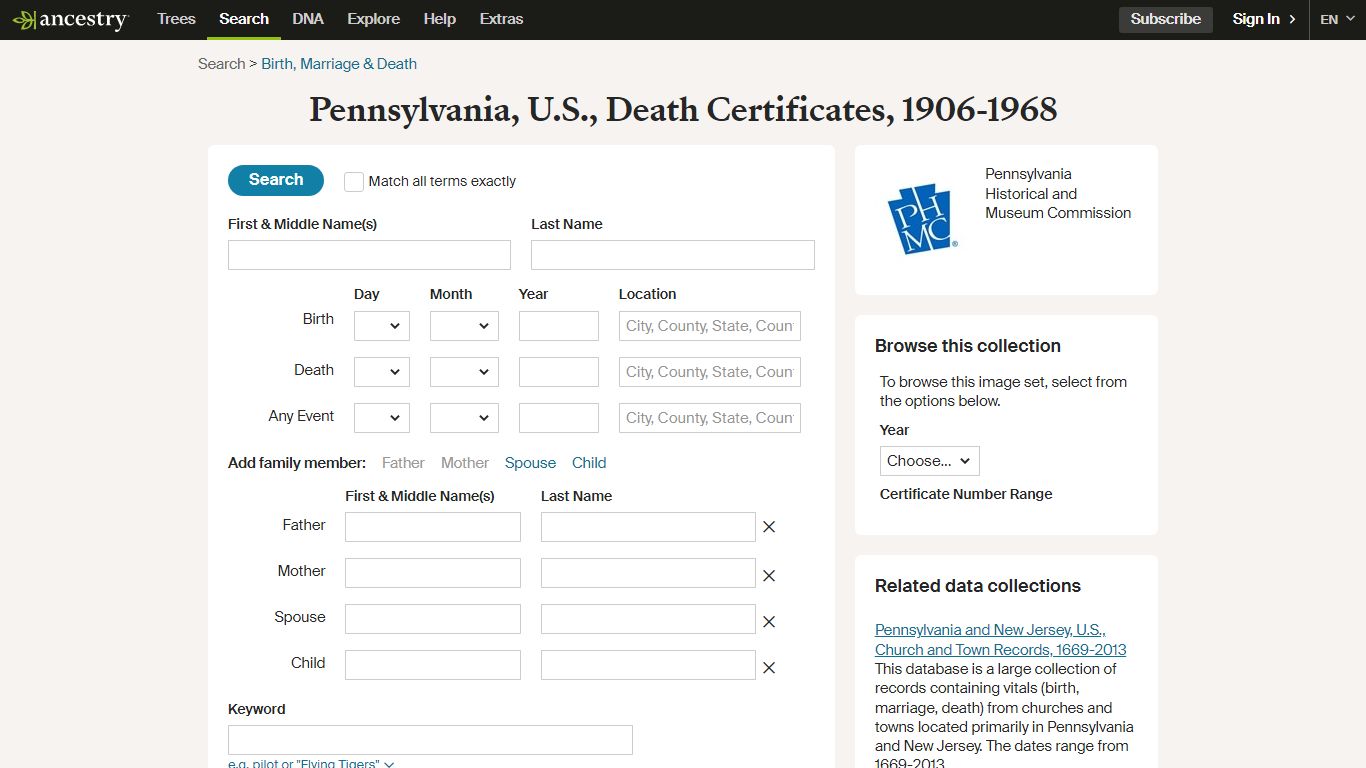Remove the Father row with X

(x=769, y=527)
